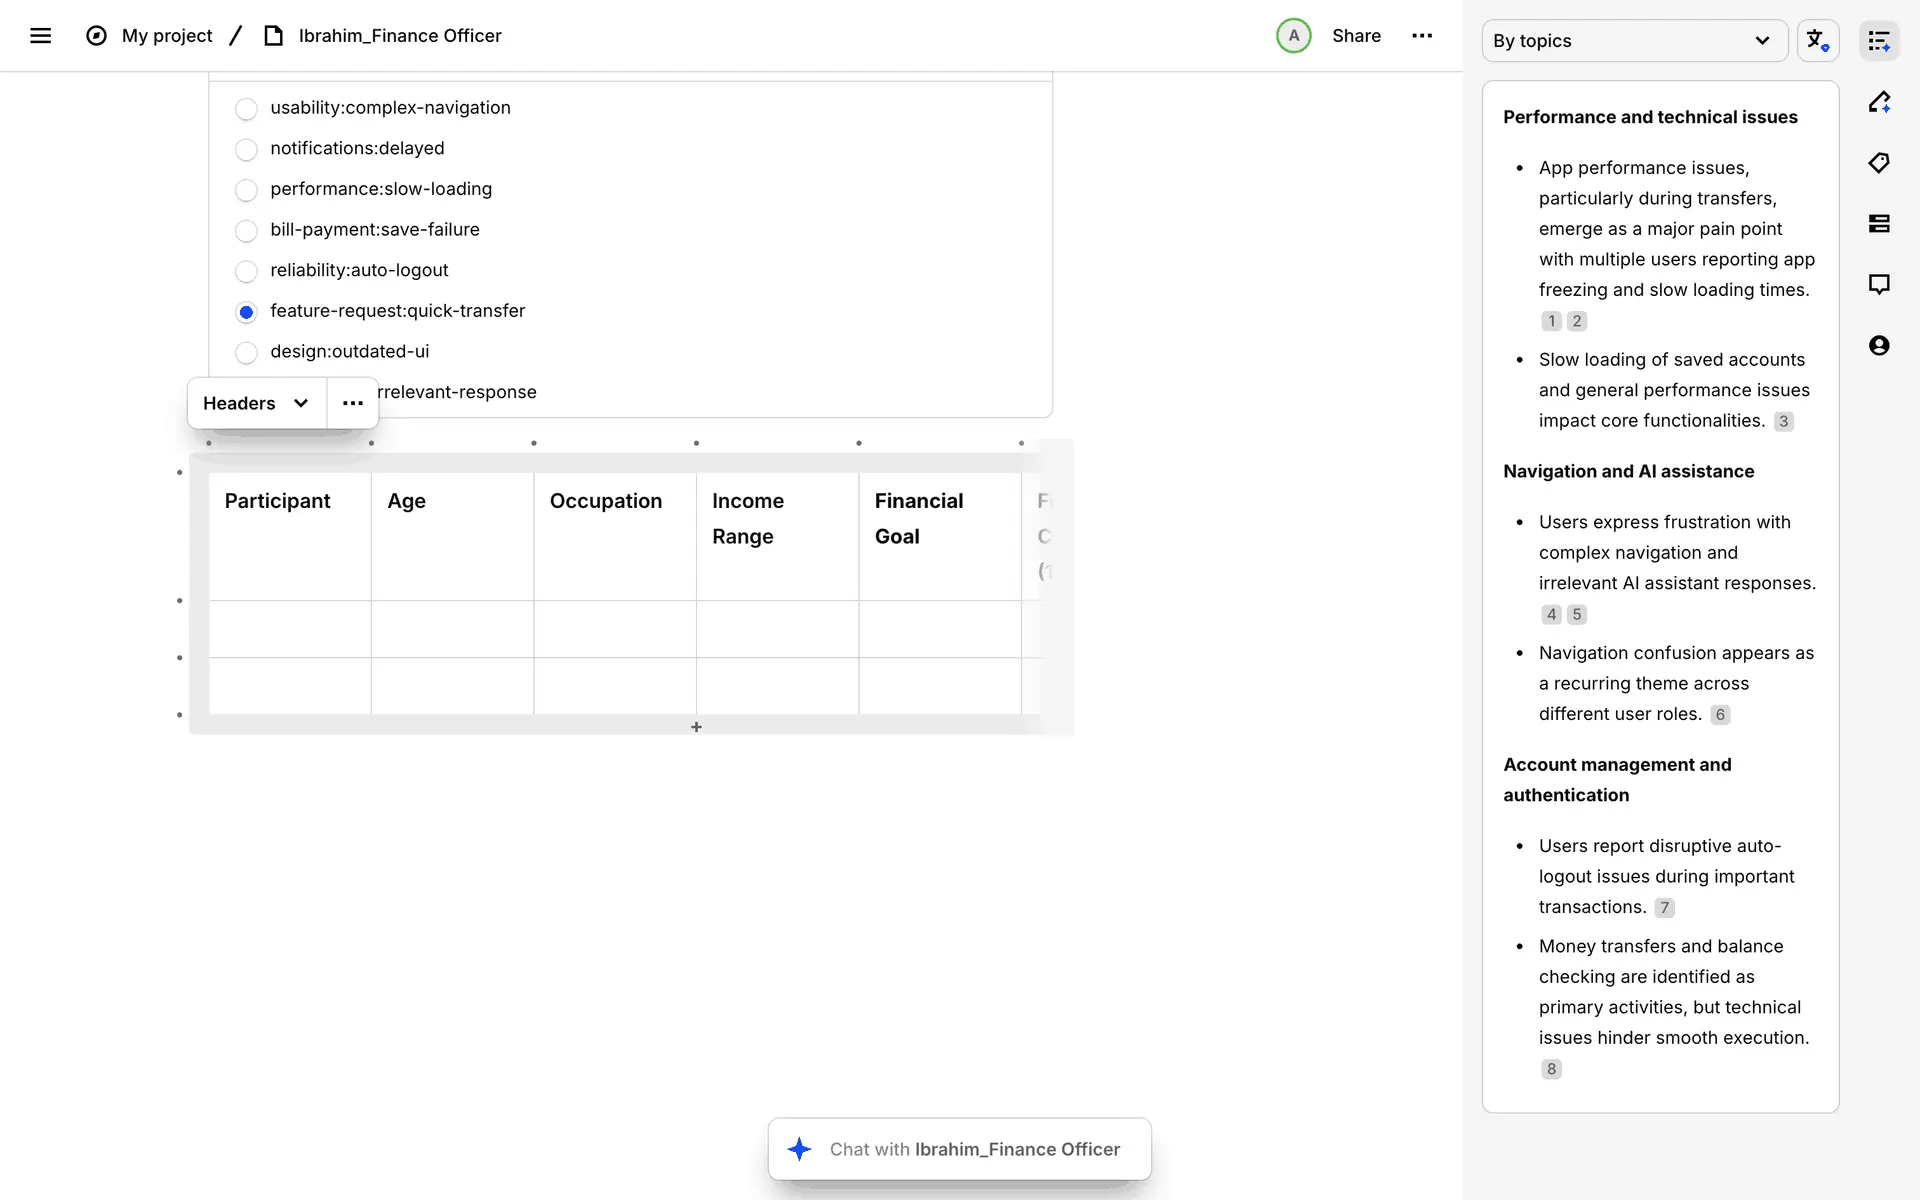Screen dimensions: 1920x1200
Task: Open the tags sidebar icon
Action: click(1879, 163)
